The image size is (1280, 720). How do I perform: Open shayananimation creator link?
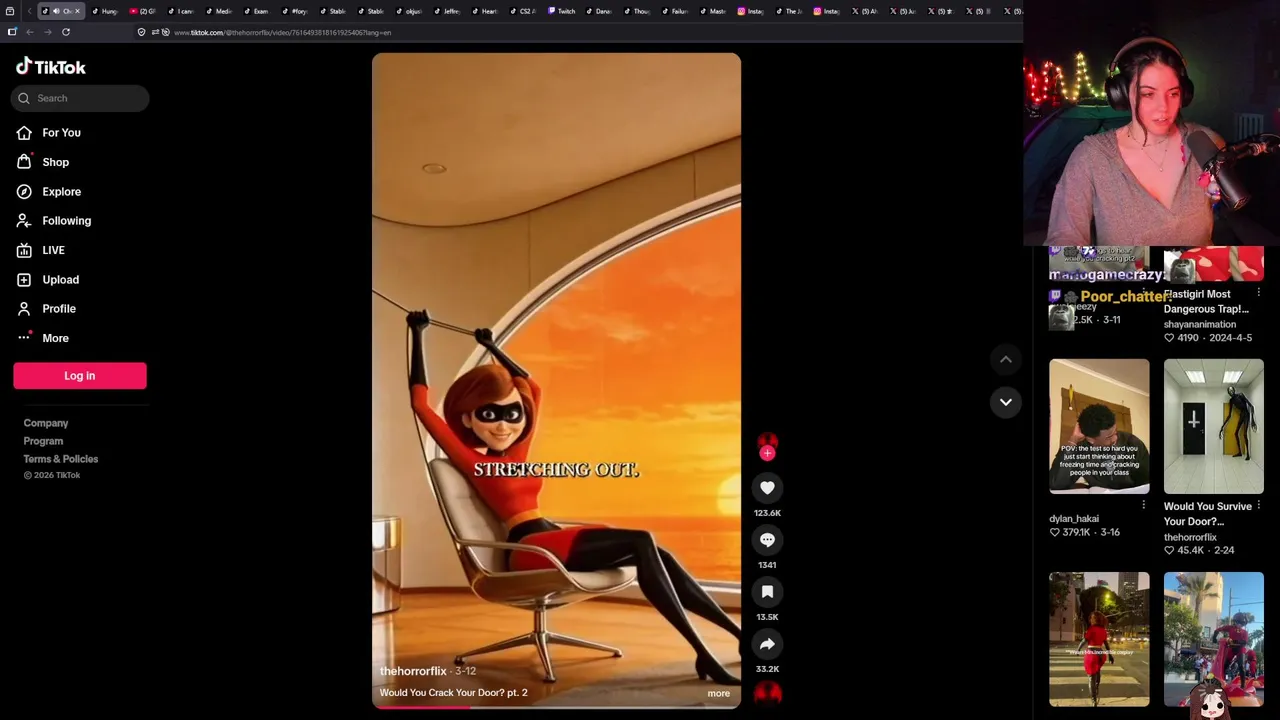pos(1199,324)
